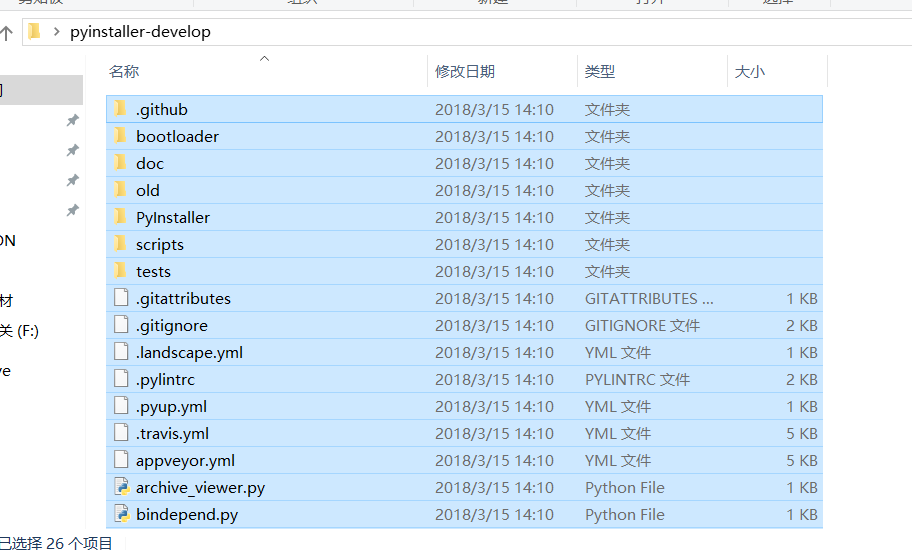Click the fourth pin icon in sidebar
The height and width of the screenshot is (552, 912).
[73, 210]
